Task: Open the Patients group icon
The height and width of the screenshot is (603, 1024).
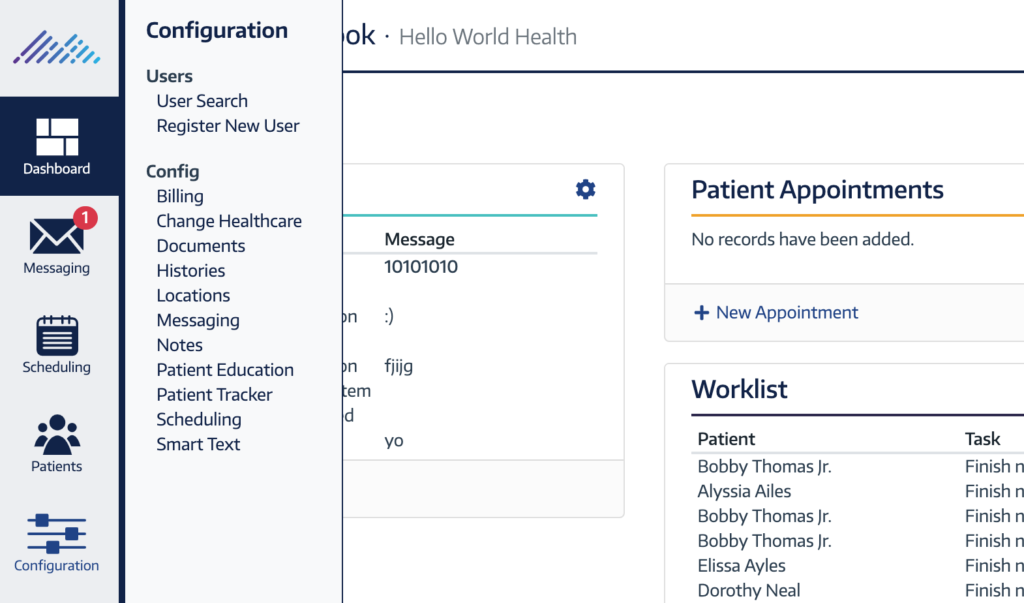Action: point(57,435)
